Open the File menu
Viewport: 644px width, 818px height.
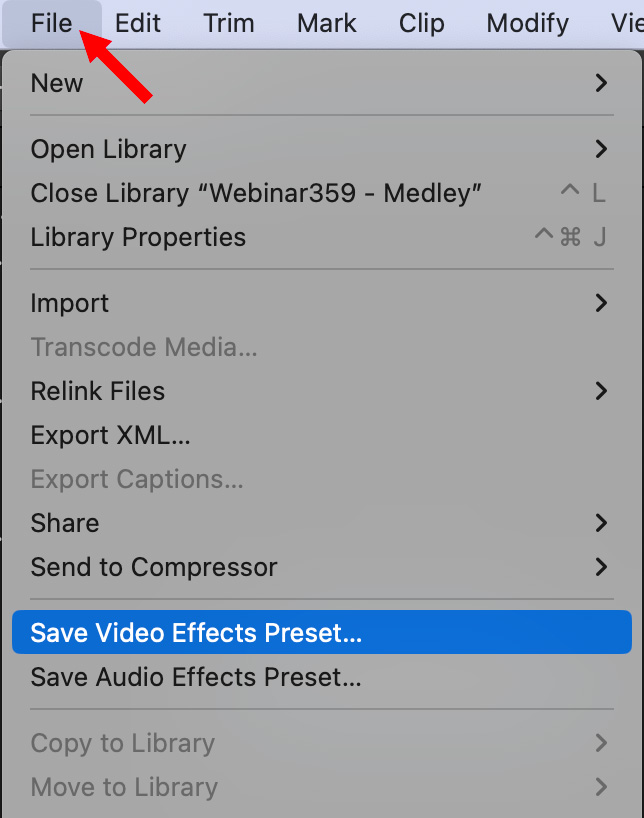tap(52, 23)
